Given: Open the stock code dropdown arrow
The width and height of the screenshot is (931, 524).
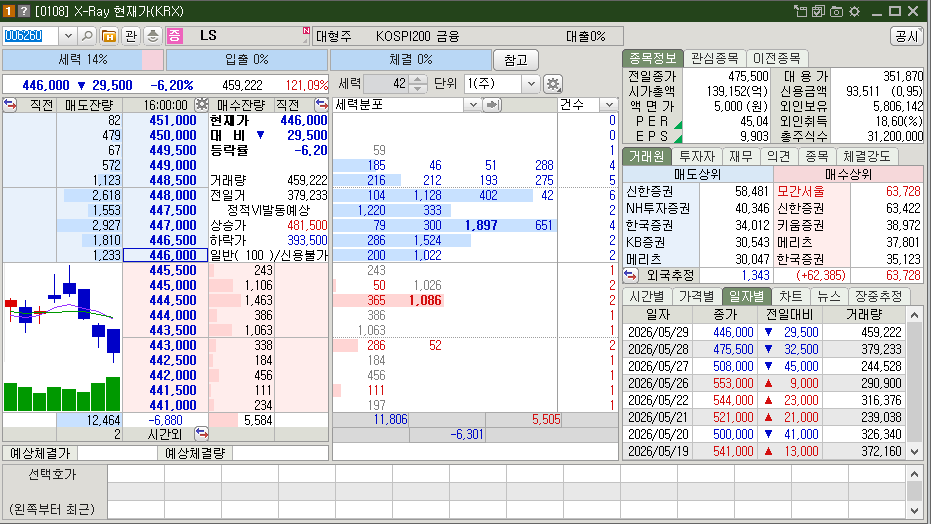Looking at the screenshot, I should coord(68,36).
